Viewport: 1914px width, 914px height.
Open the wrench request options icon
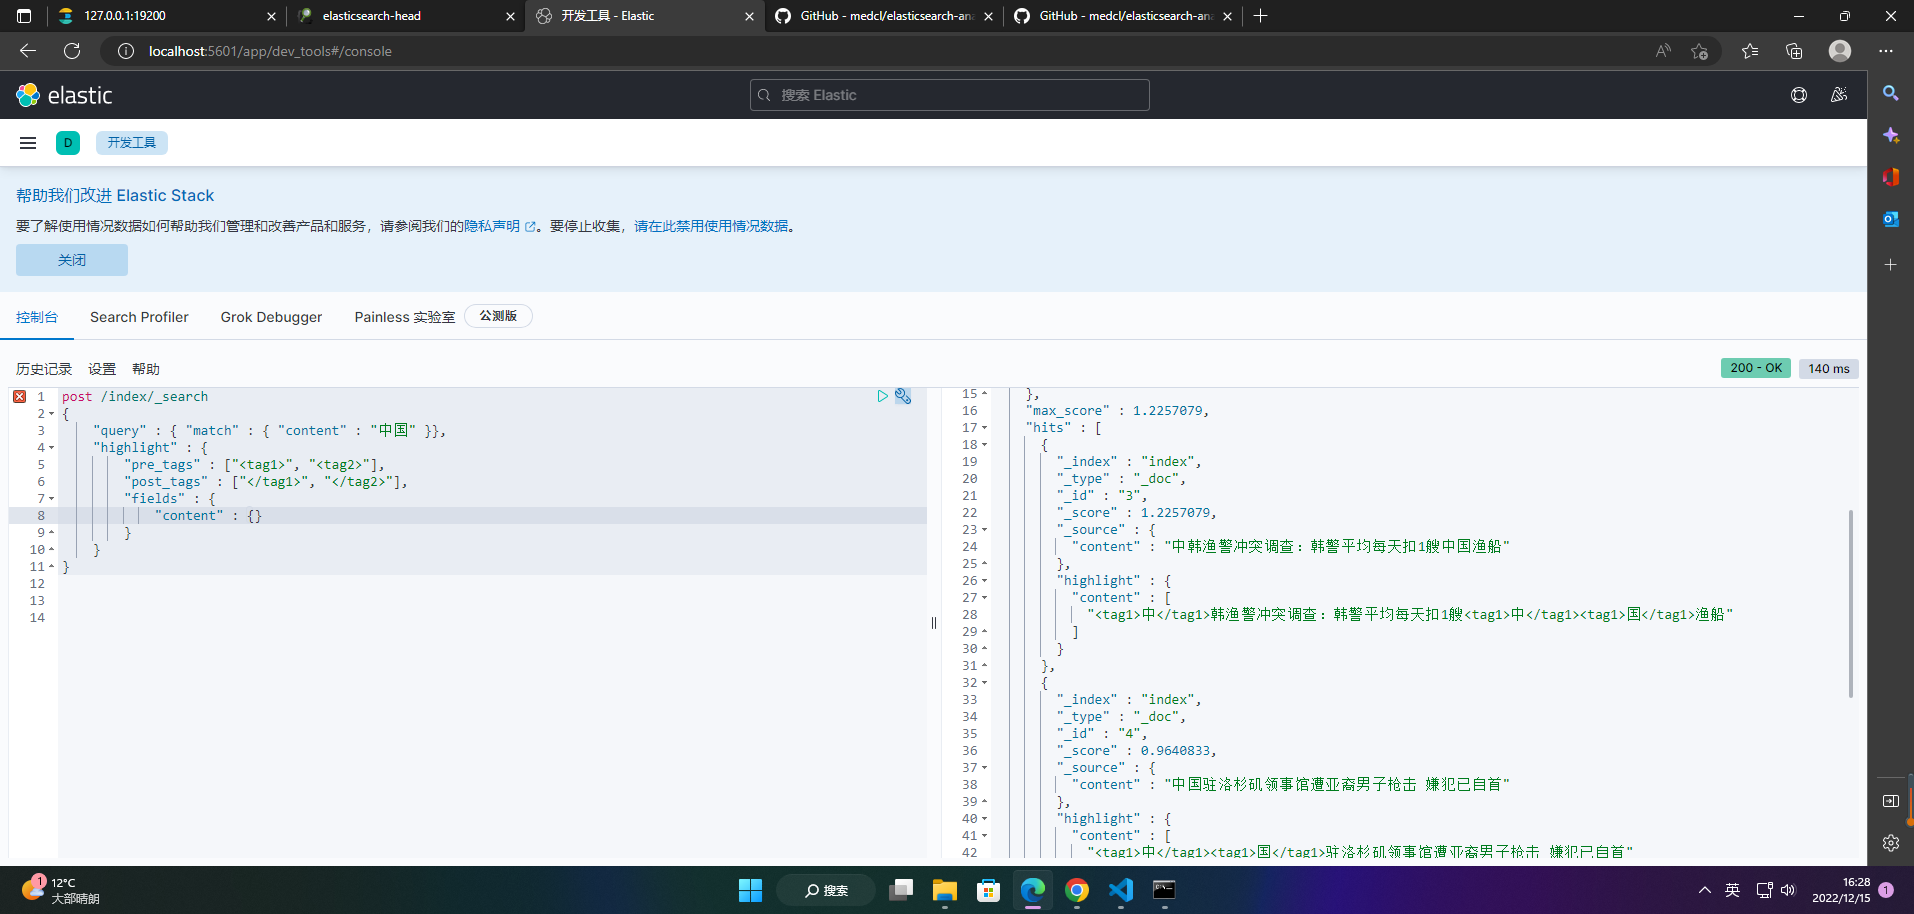(903, 396)
